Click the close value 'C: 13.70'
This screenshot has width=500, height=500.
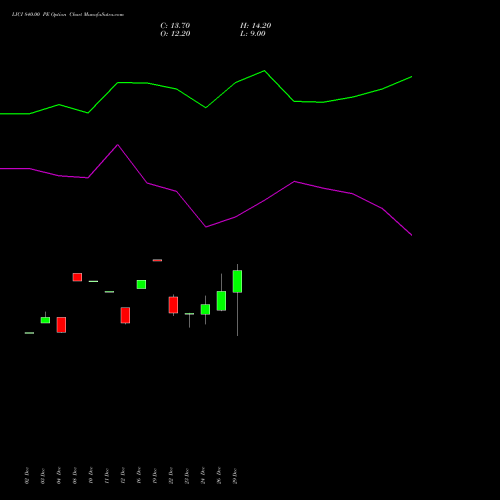pos(175,26)
